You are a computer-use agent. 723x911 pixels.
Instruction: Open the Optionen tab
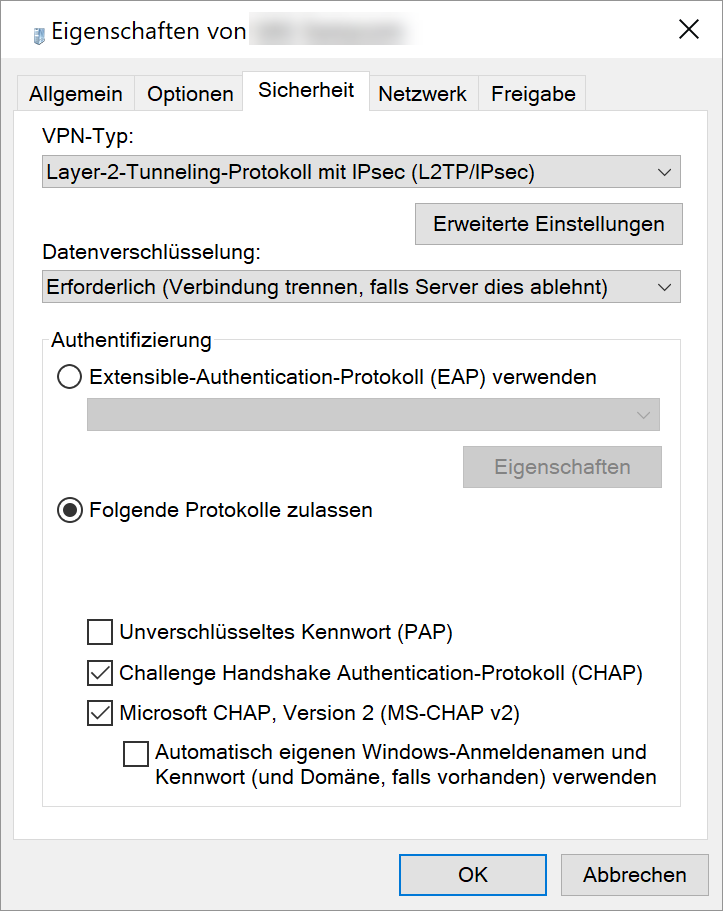tap(190, 94)
